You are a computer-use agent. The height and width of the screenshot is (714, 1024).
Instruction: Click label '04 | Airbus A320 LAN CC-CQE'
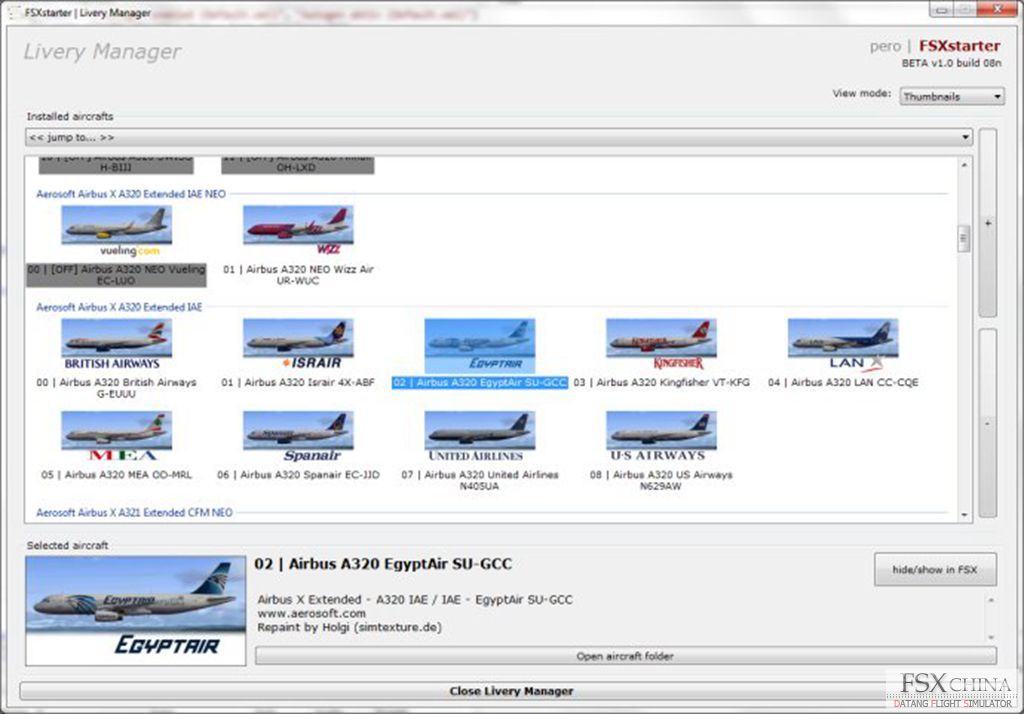coord(843,382)
